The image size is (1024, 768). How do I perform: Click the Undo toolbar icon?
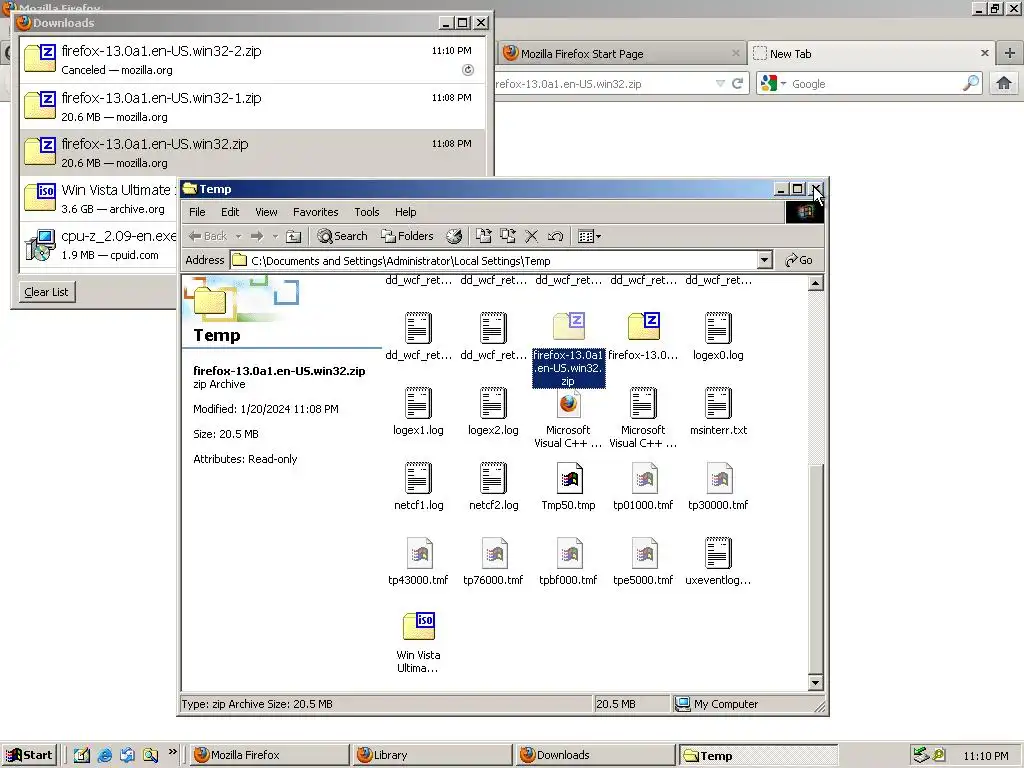[x=556, y=236]
